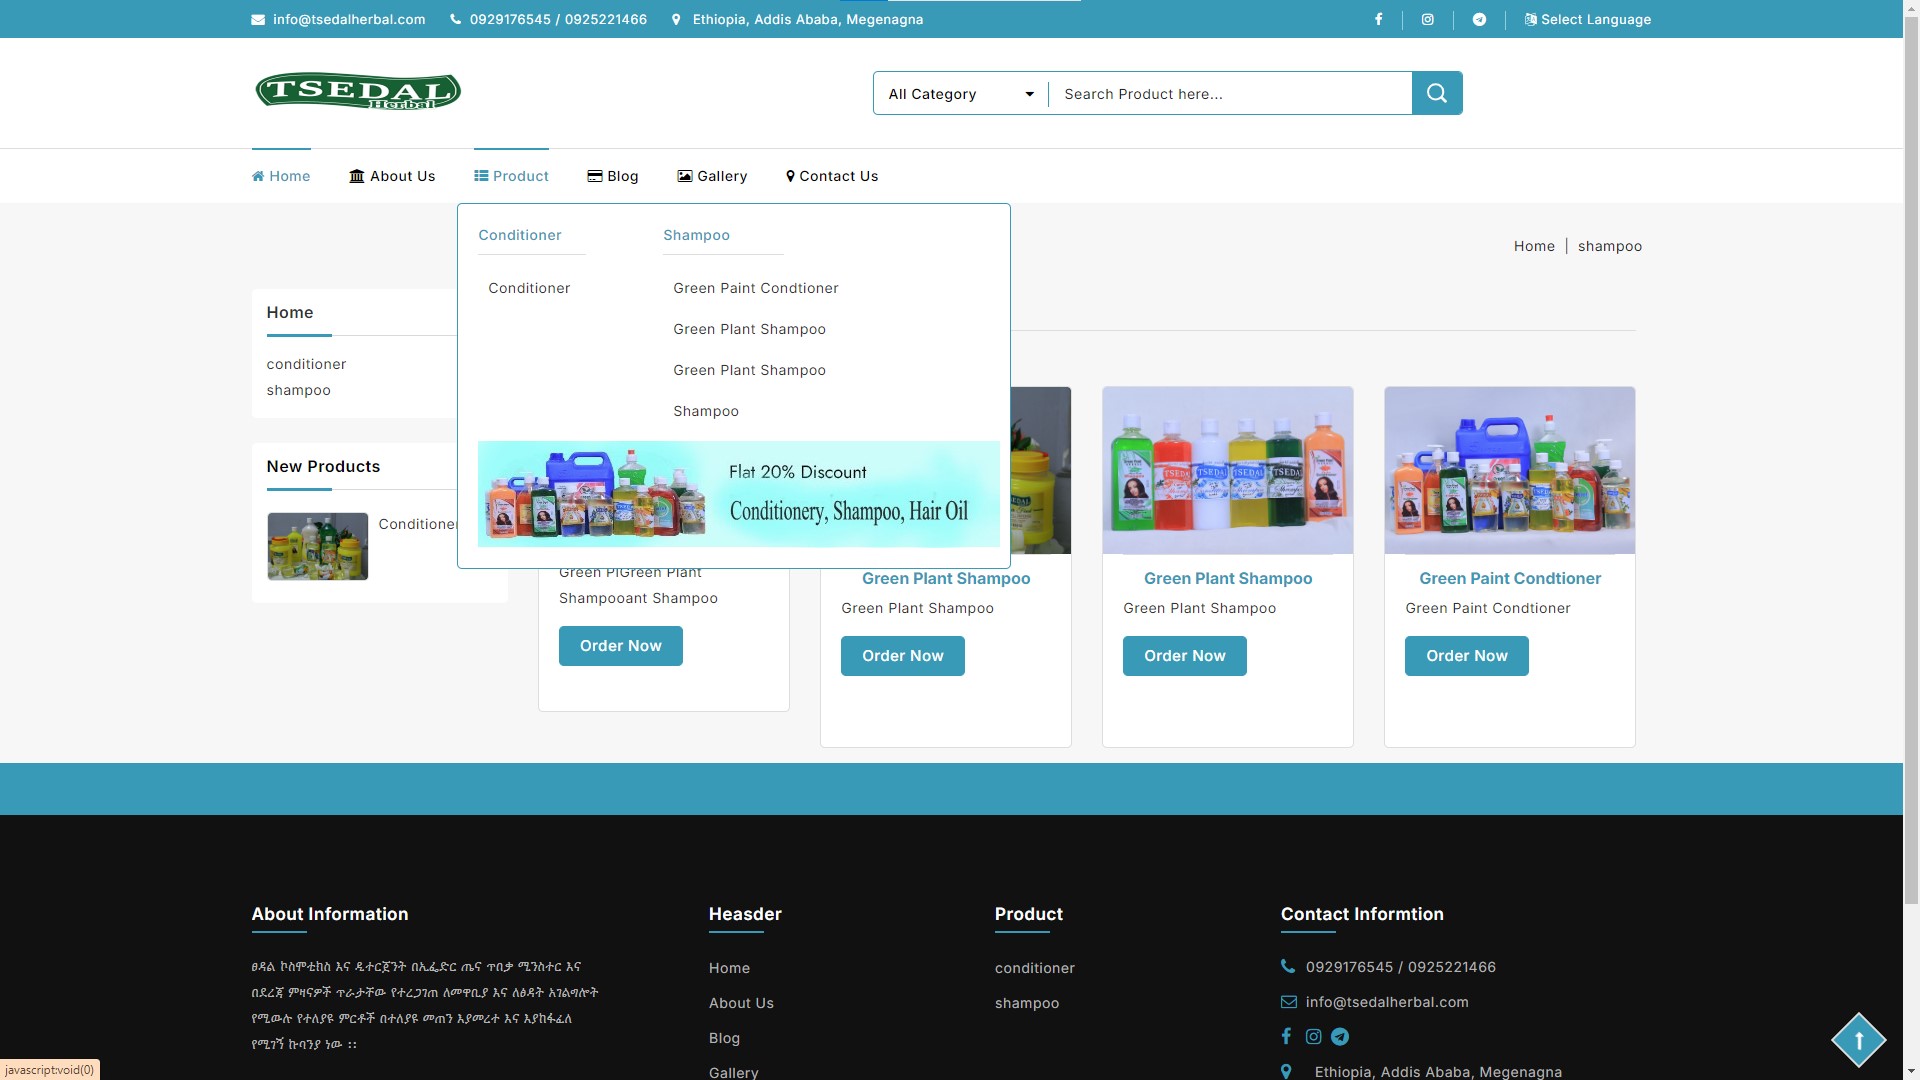
Task: Click the footer Telegram icon
Action: (x=1340, y=1037)
